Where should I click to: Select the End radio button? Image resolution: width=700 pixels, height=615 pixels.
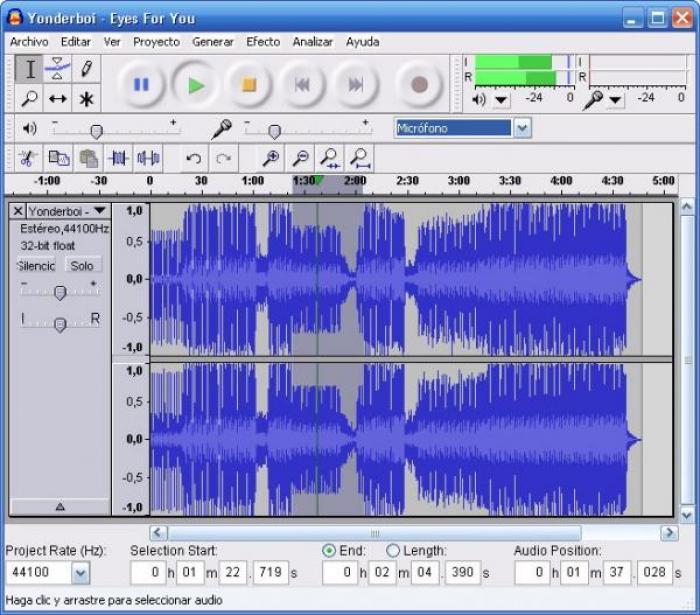coord(329,551)
